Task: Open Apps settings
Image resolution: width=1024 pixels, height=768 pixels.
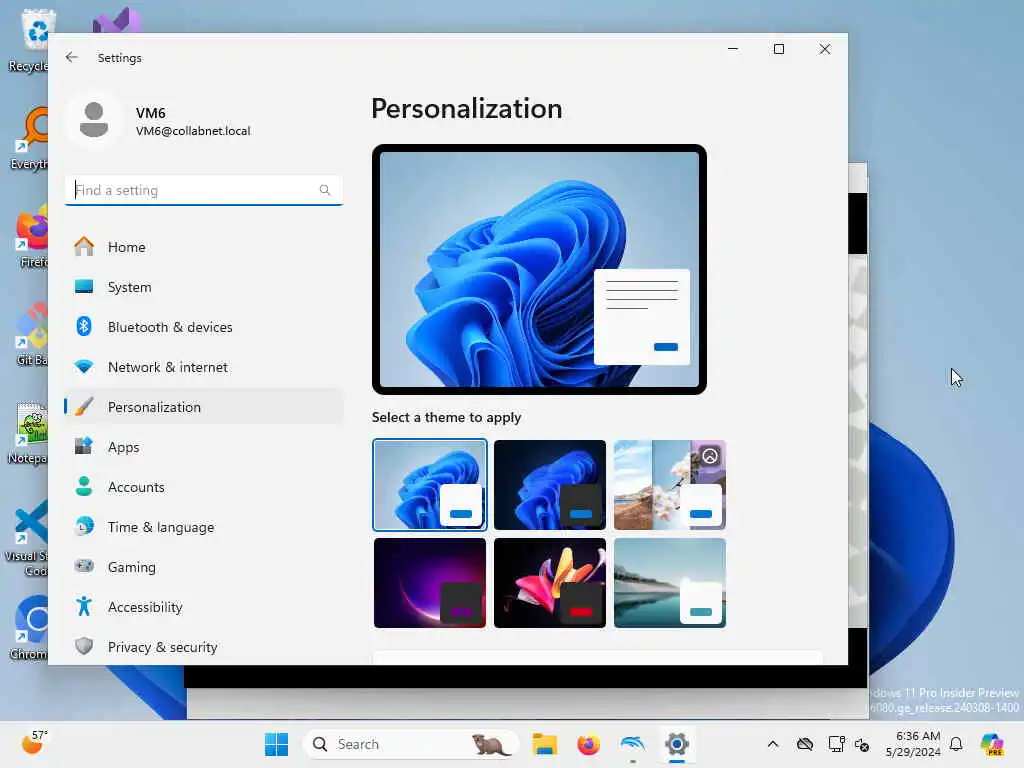Action: 204,447
